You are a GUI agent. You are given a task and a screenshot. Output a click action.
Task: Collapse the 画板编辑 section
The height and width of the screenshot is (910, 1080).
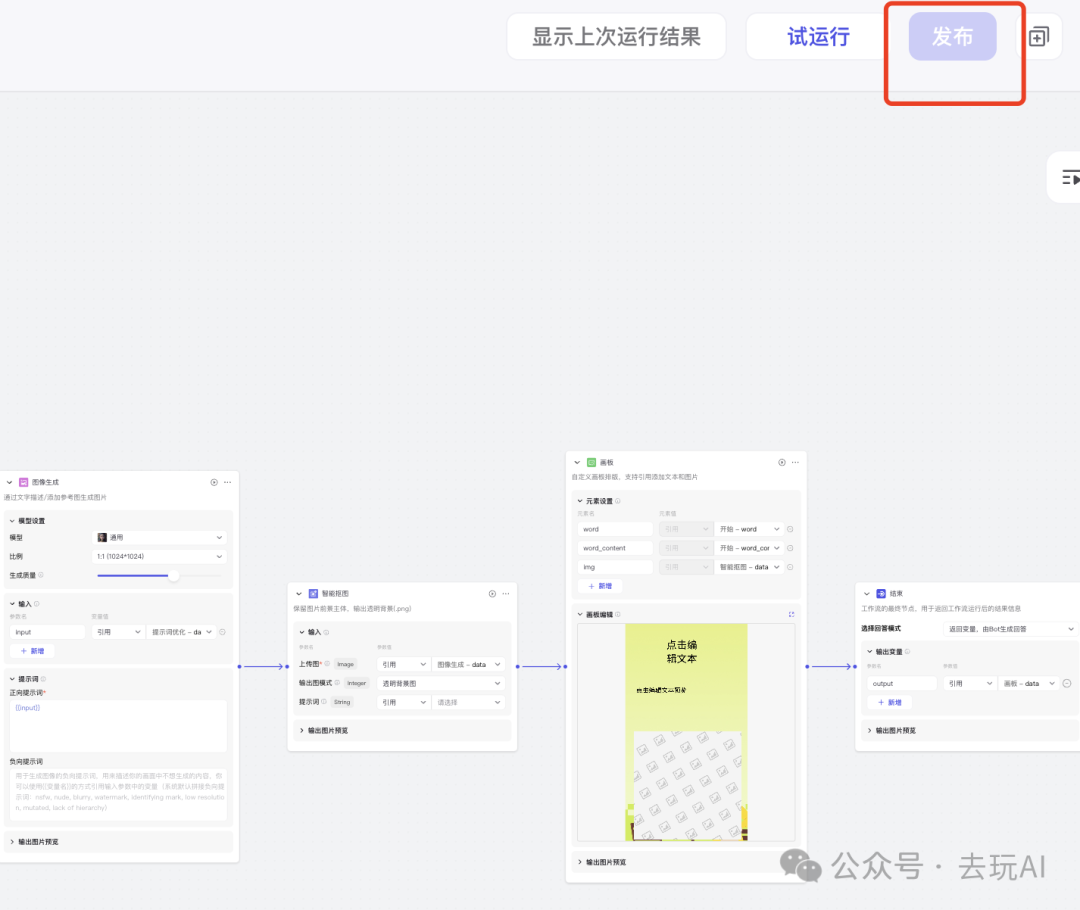(580, 614)
